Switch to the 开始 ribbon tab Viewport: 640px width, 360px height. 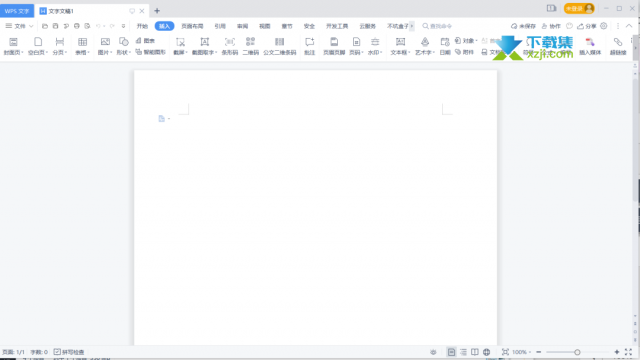[142, 26]
